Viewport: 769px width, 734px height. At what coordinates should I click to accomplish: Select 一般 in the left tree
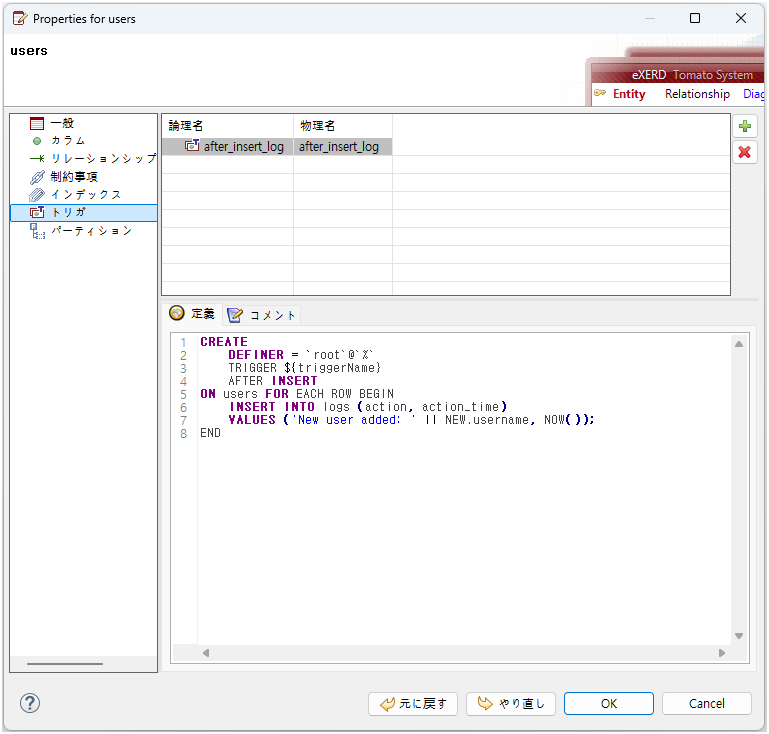(x=62, y=123)
